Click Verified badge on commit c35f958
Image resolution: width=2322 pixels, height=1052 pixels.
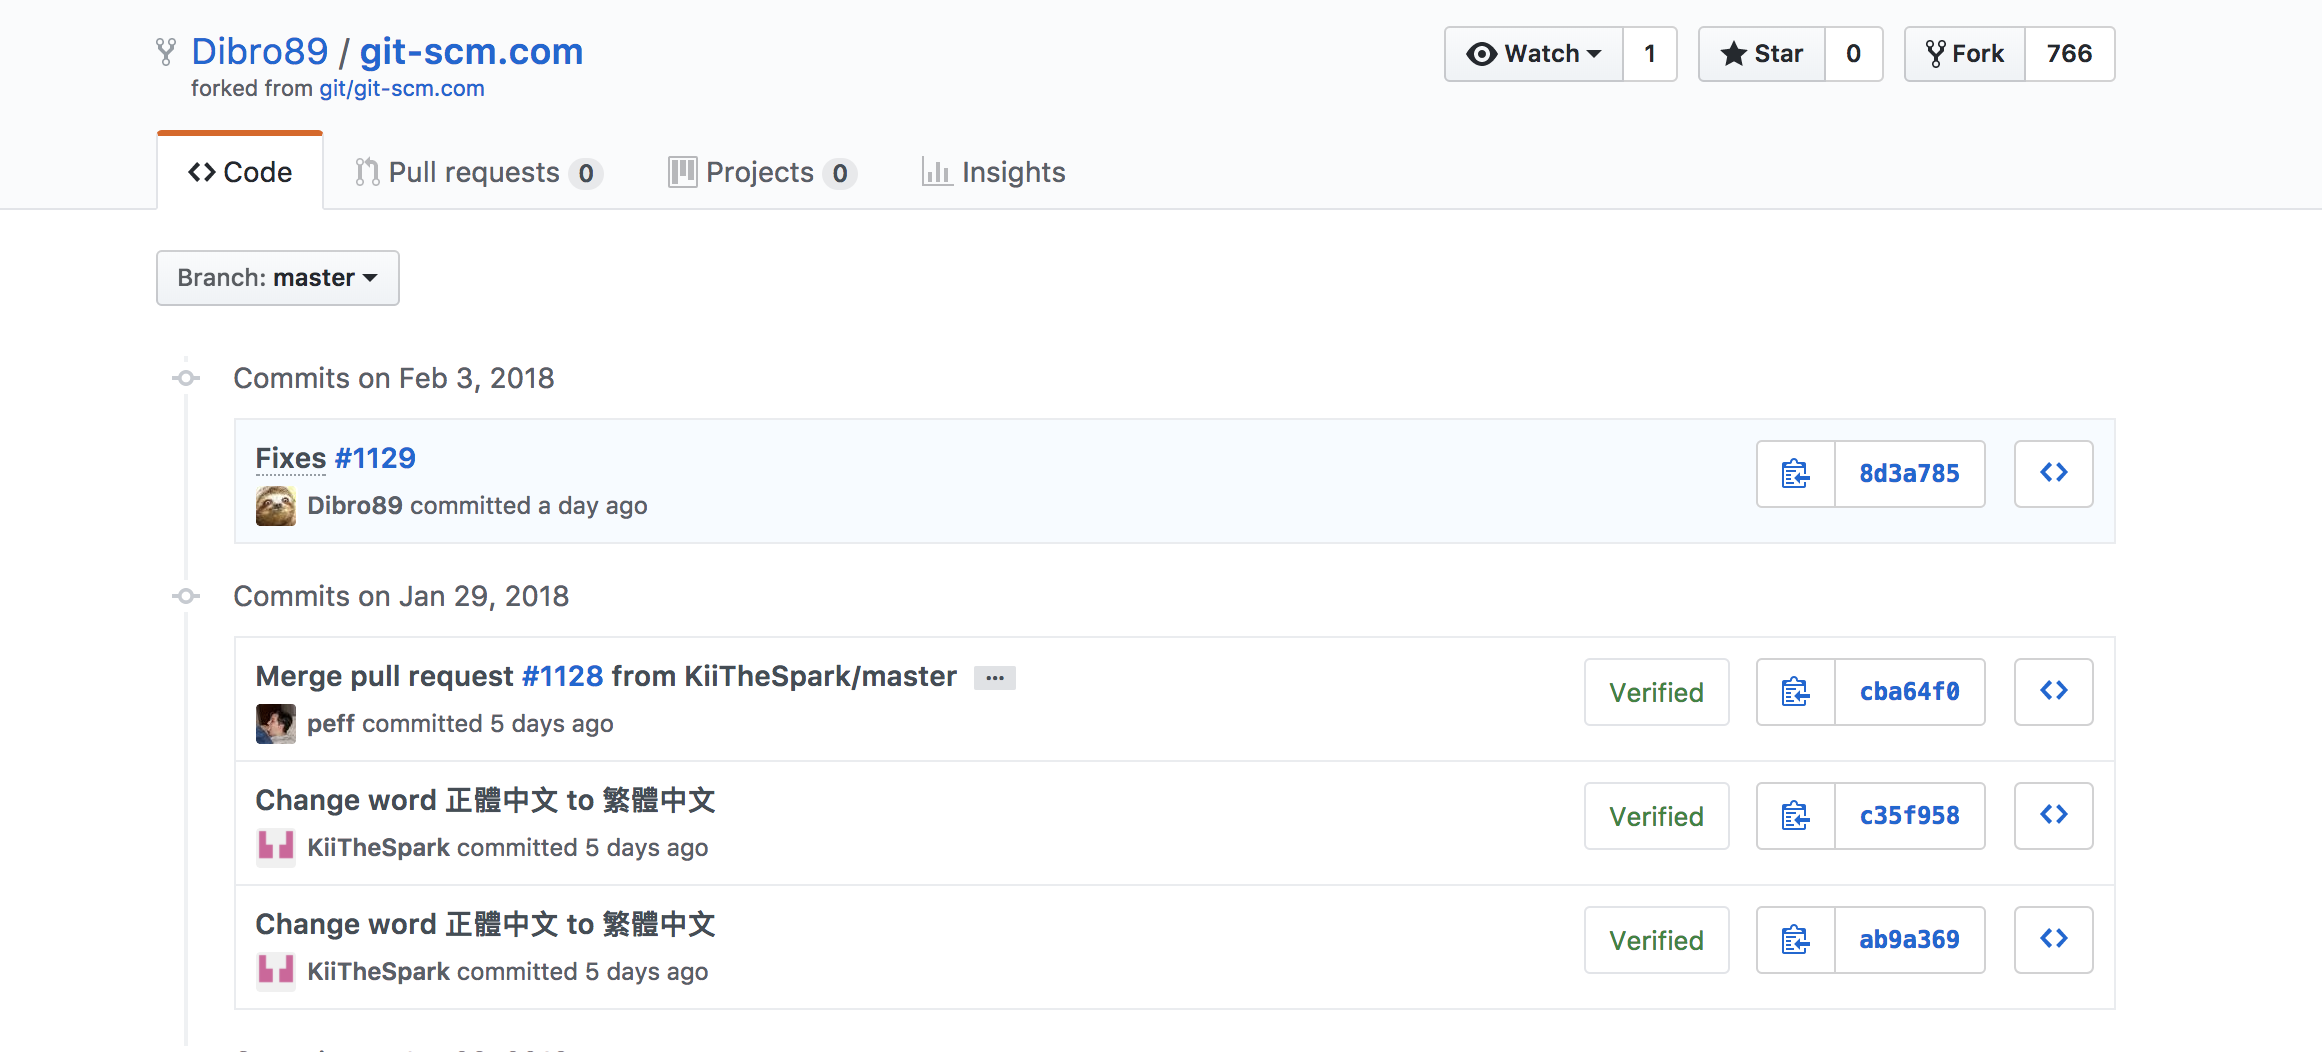1657,816
